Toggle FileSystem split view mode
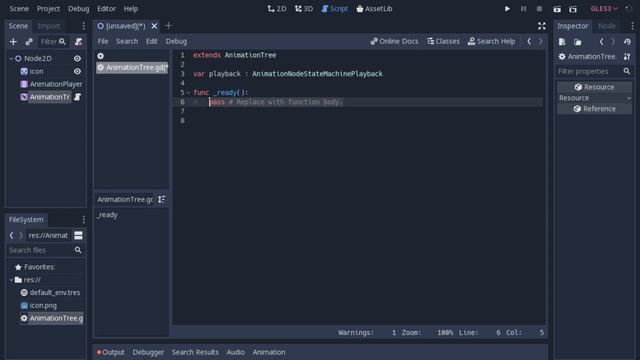This screenshot has width=640, height=360. [x=78, y=236]
